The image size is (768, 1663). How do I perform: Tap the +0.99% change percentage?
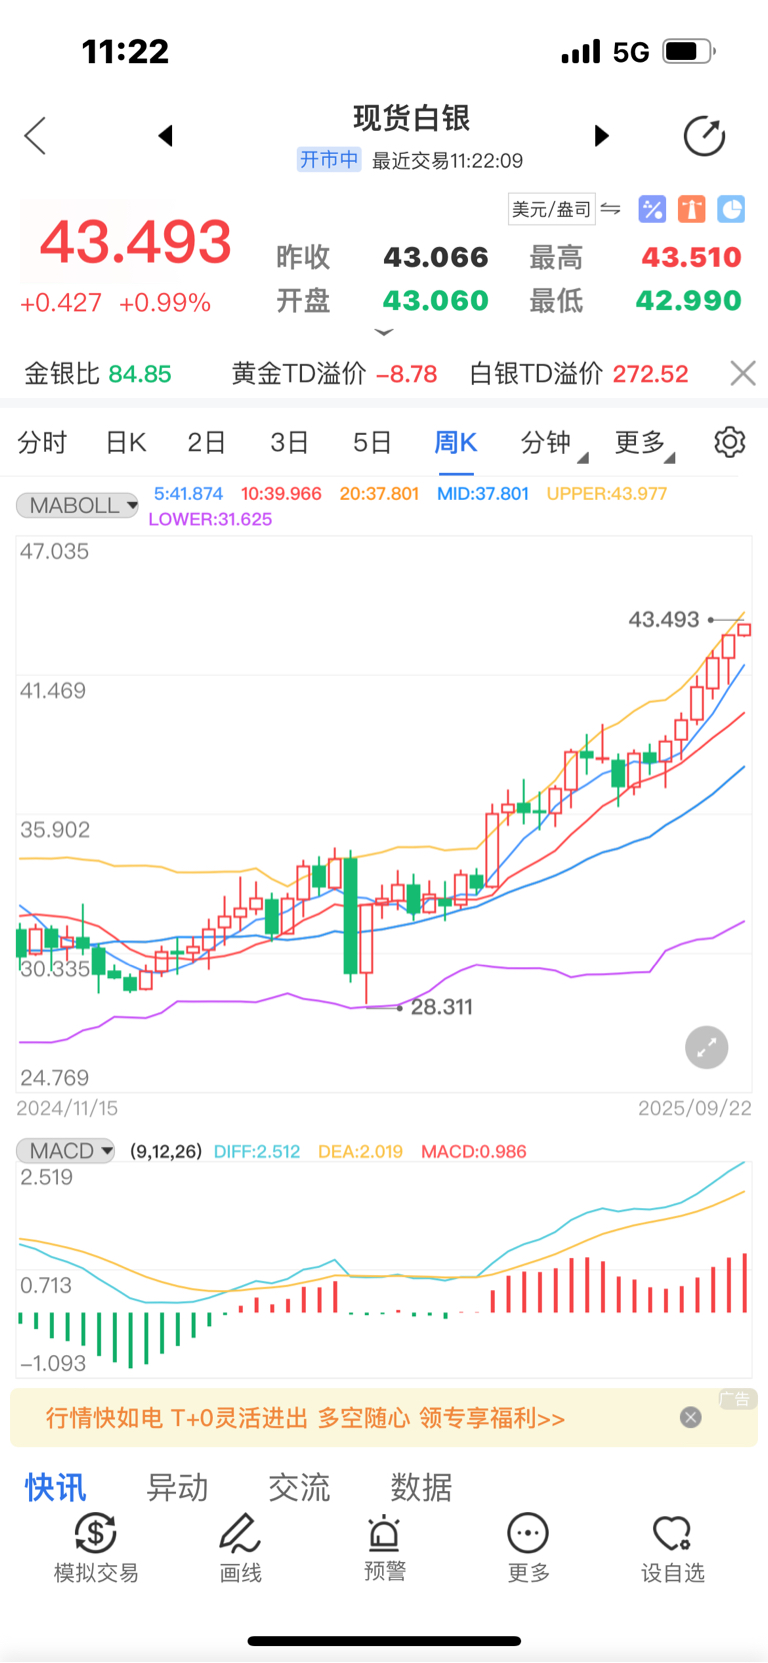(165, 303)
